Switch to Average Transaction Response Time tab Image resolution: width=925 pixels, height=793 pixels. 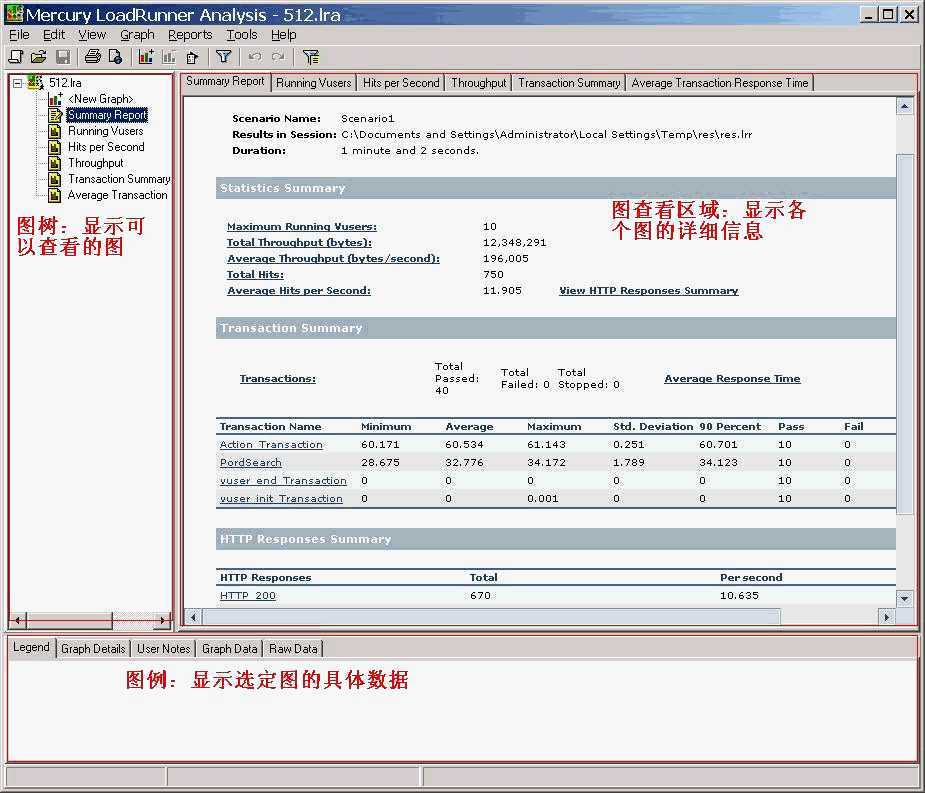pyautogui.click(x=720, y=83)
